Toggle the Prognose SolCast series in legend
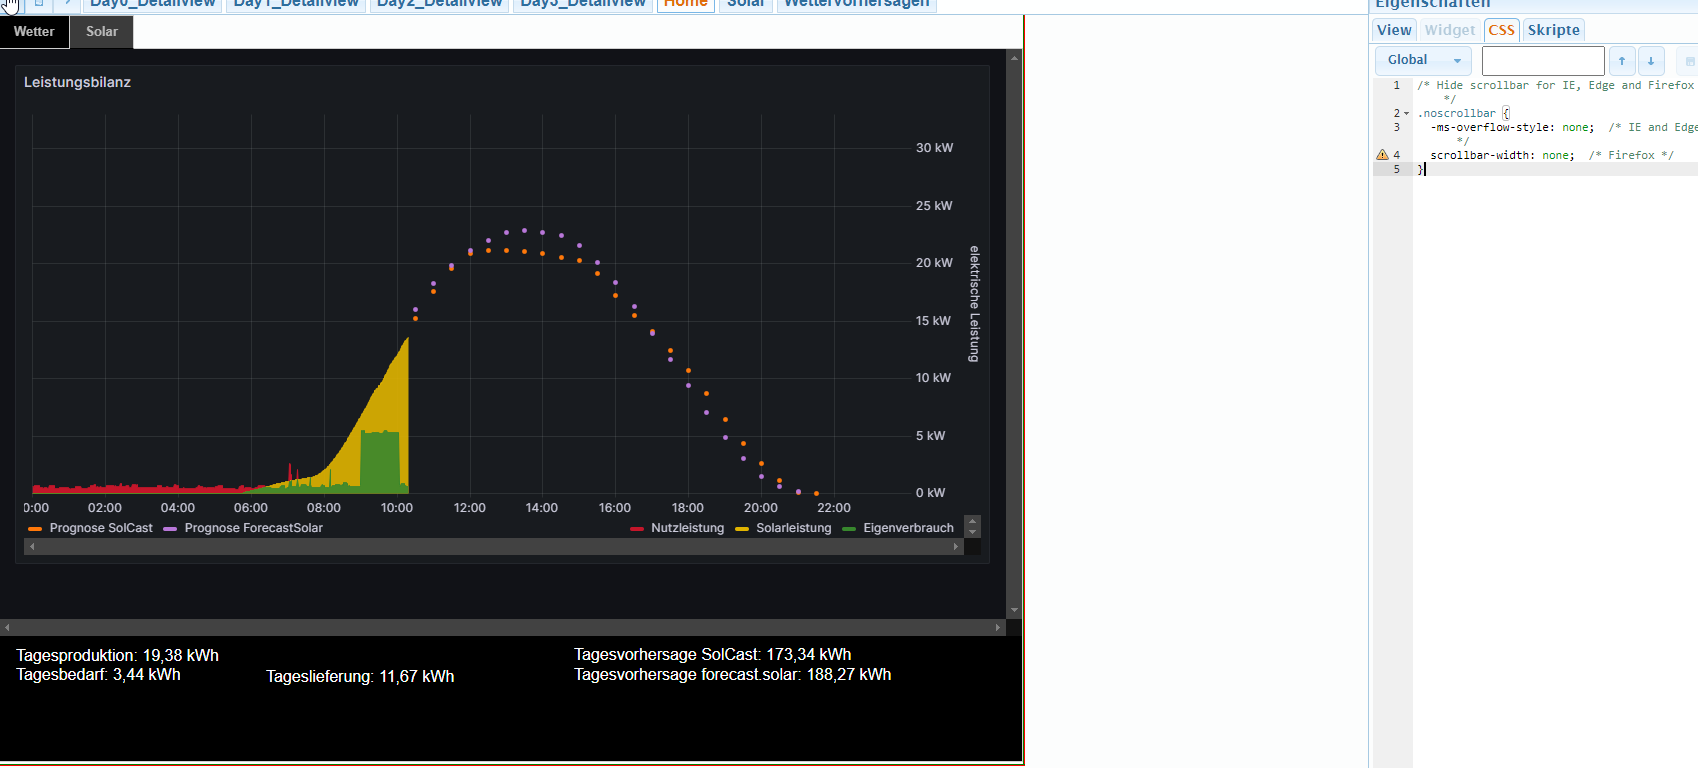The width and height of the screenshot is (1698, 768). coord(100,528)
